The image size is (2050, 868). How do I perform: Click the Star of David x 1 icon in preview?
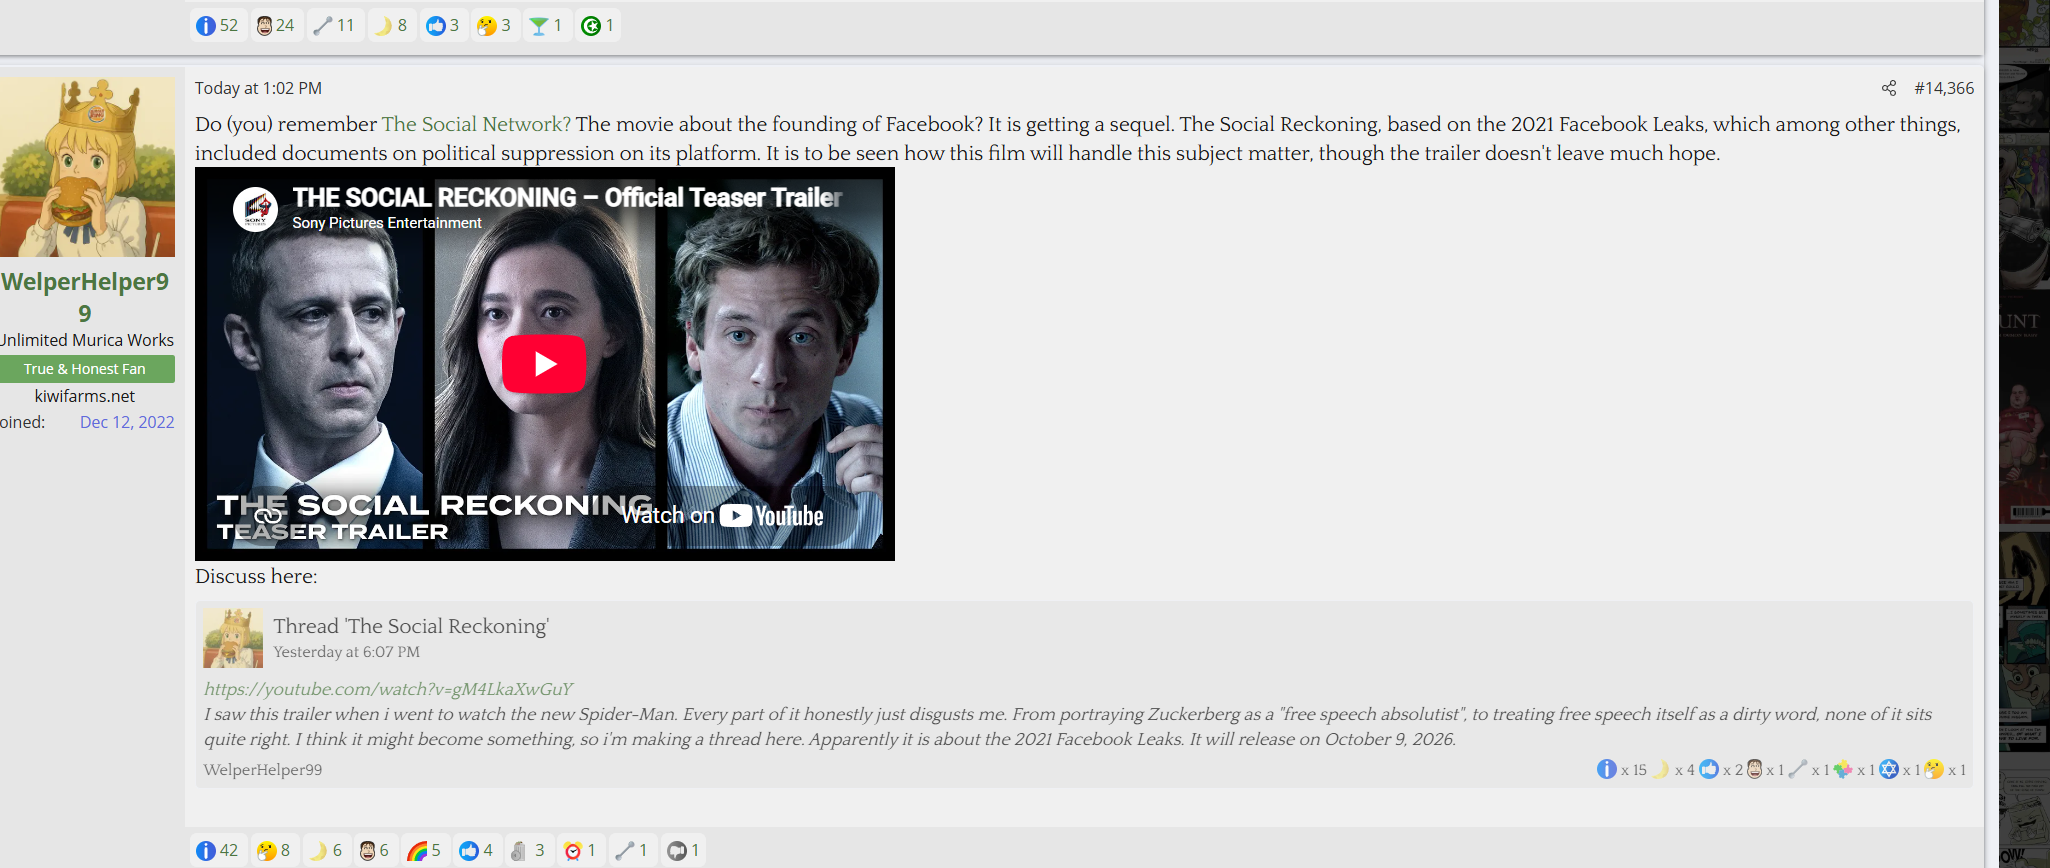(x=1889, y=769)
